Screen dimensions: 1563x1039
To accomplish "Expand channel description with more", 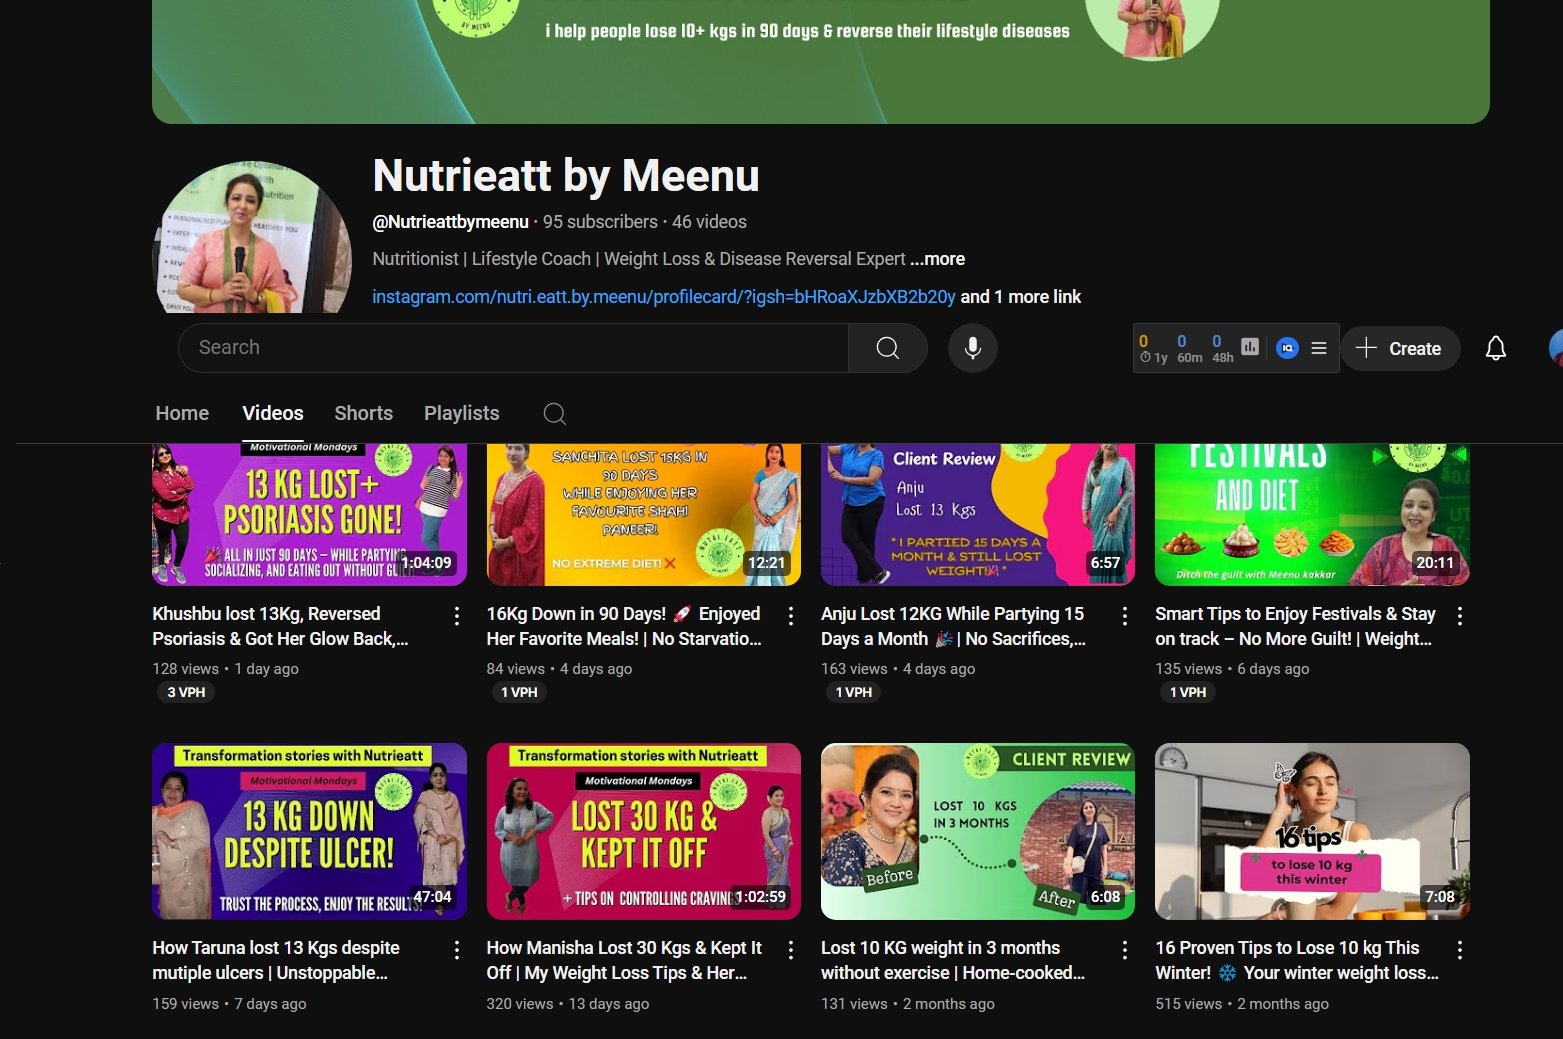I will coord(937,259).
